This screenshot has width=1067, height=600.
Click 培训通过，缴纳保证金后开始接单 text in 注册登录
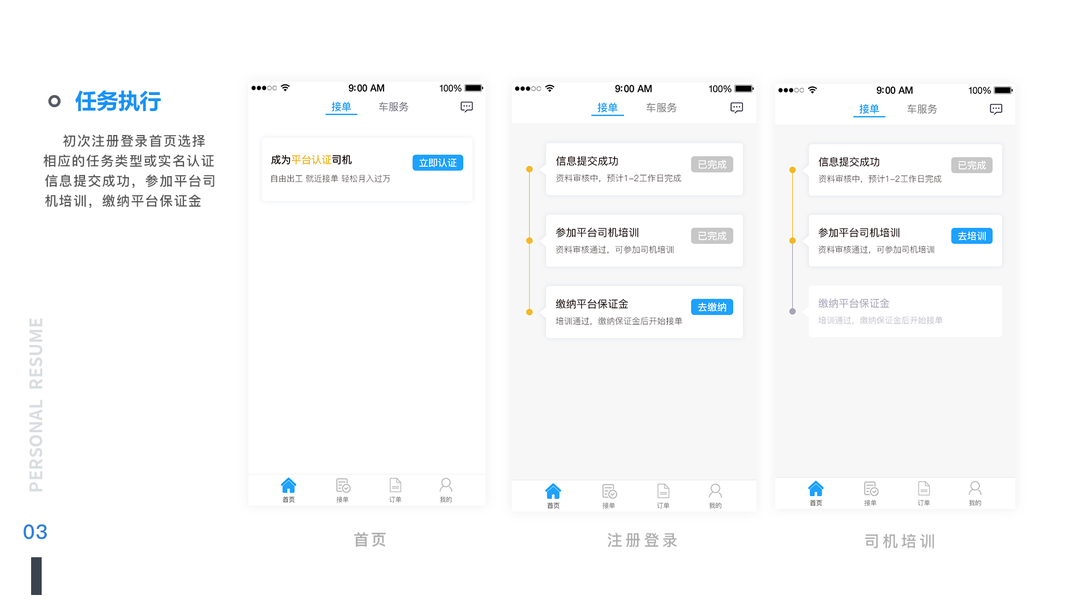(x=619, y=321)
